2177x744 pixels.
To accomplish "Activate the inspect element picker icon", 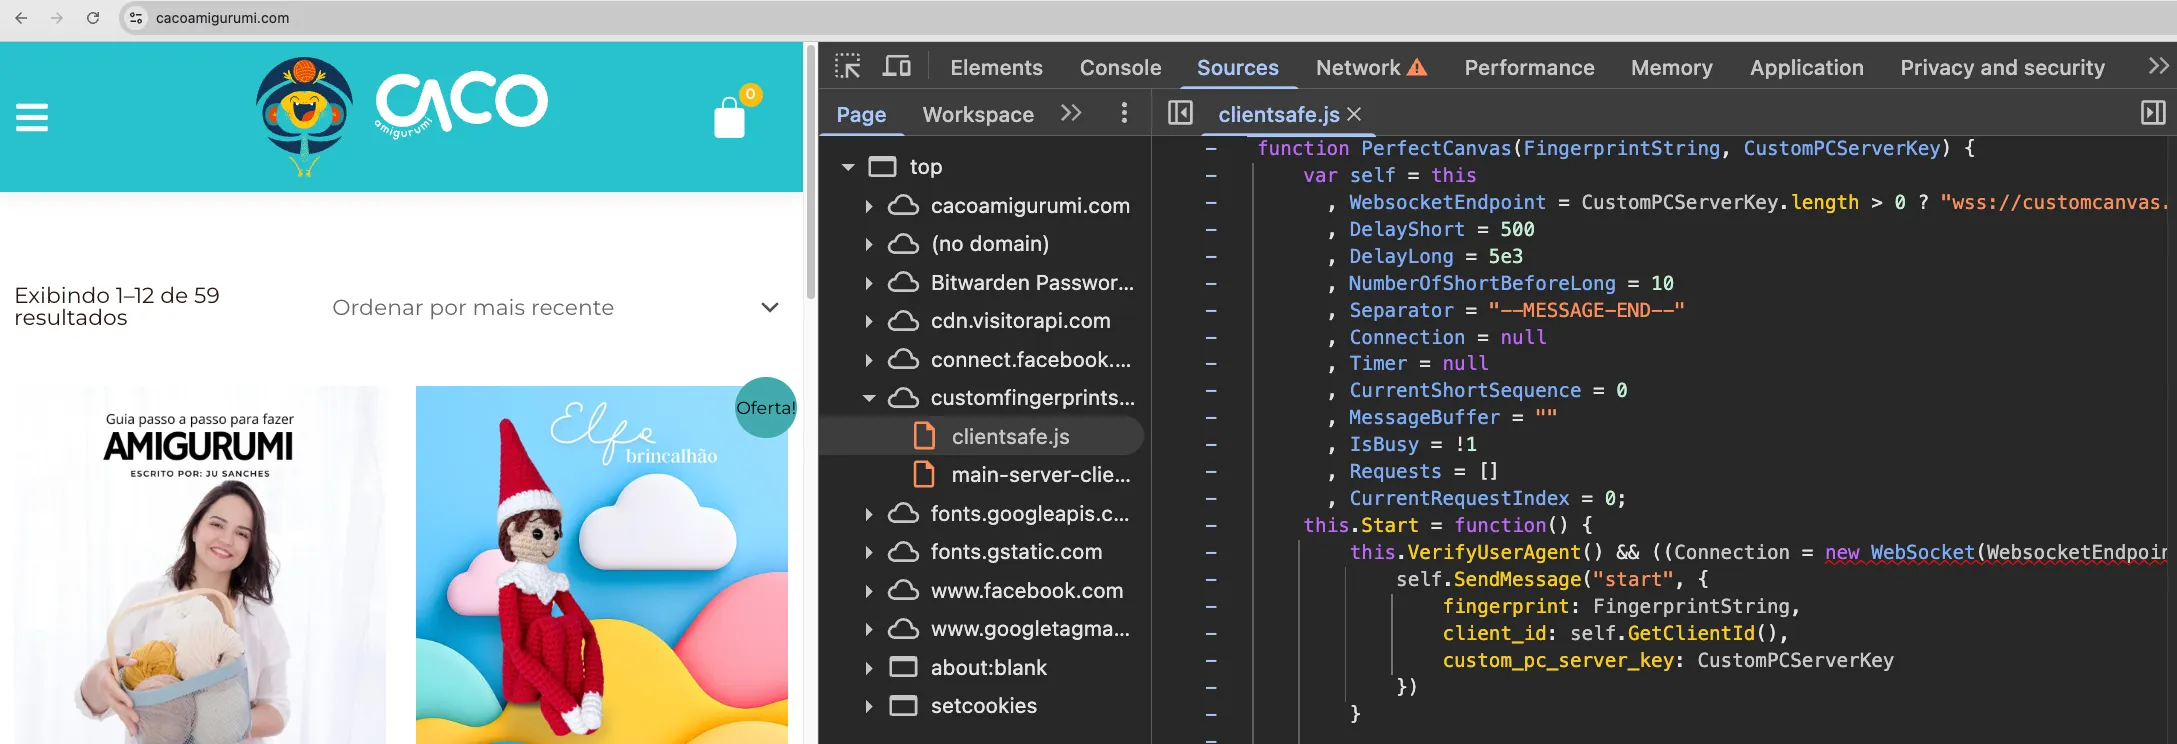I will pos(848,67).
